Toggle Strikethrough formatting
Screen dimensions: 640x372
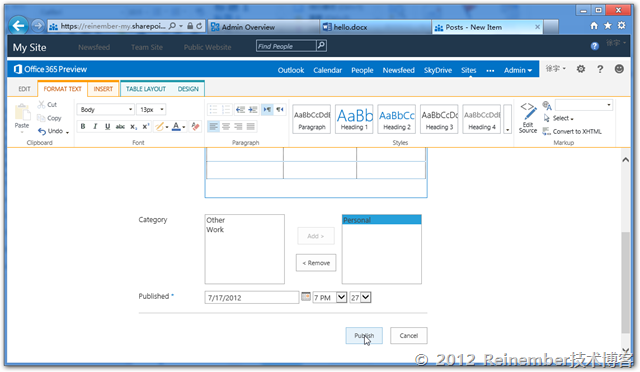coord(120,127)
